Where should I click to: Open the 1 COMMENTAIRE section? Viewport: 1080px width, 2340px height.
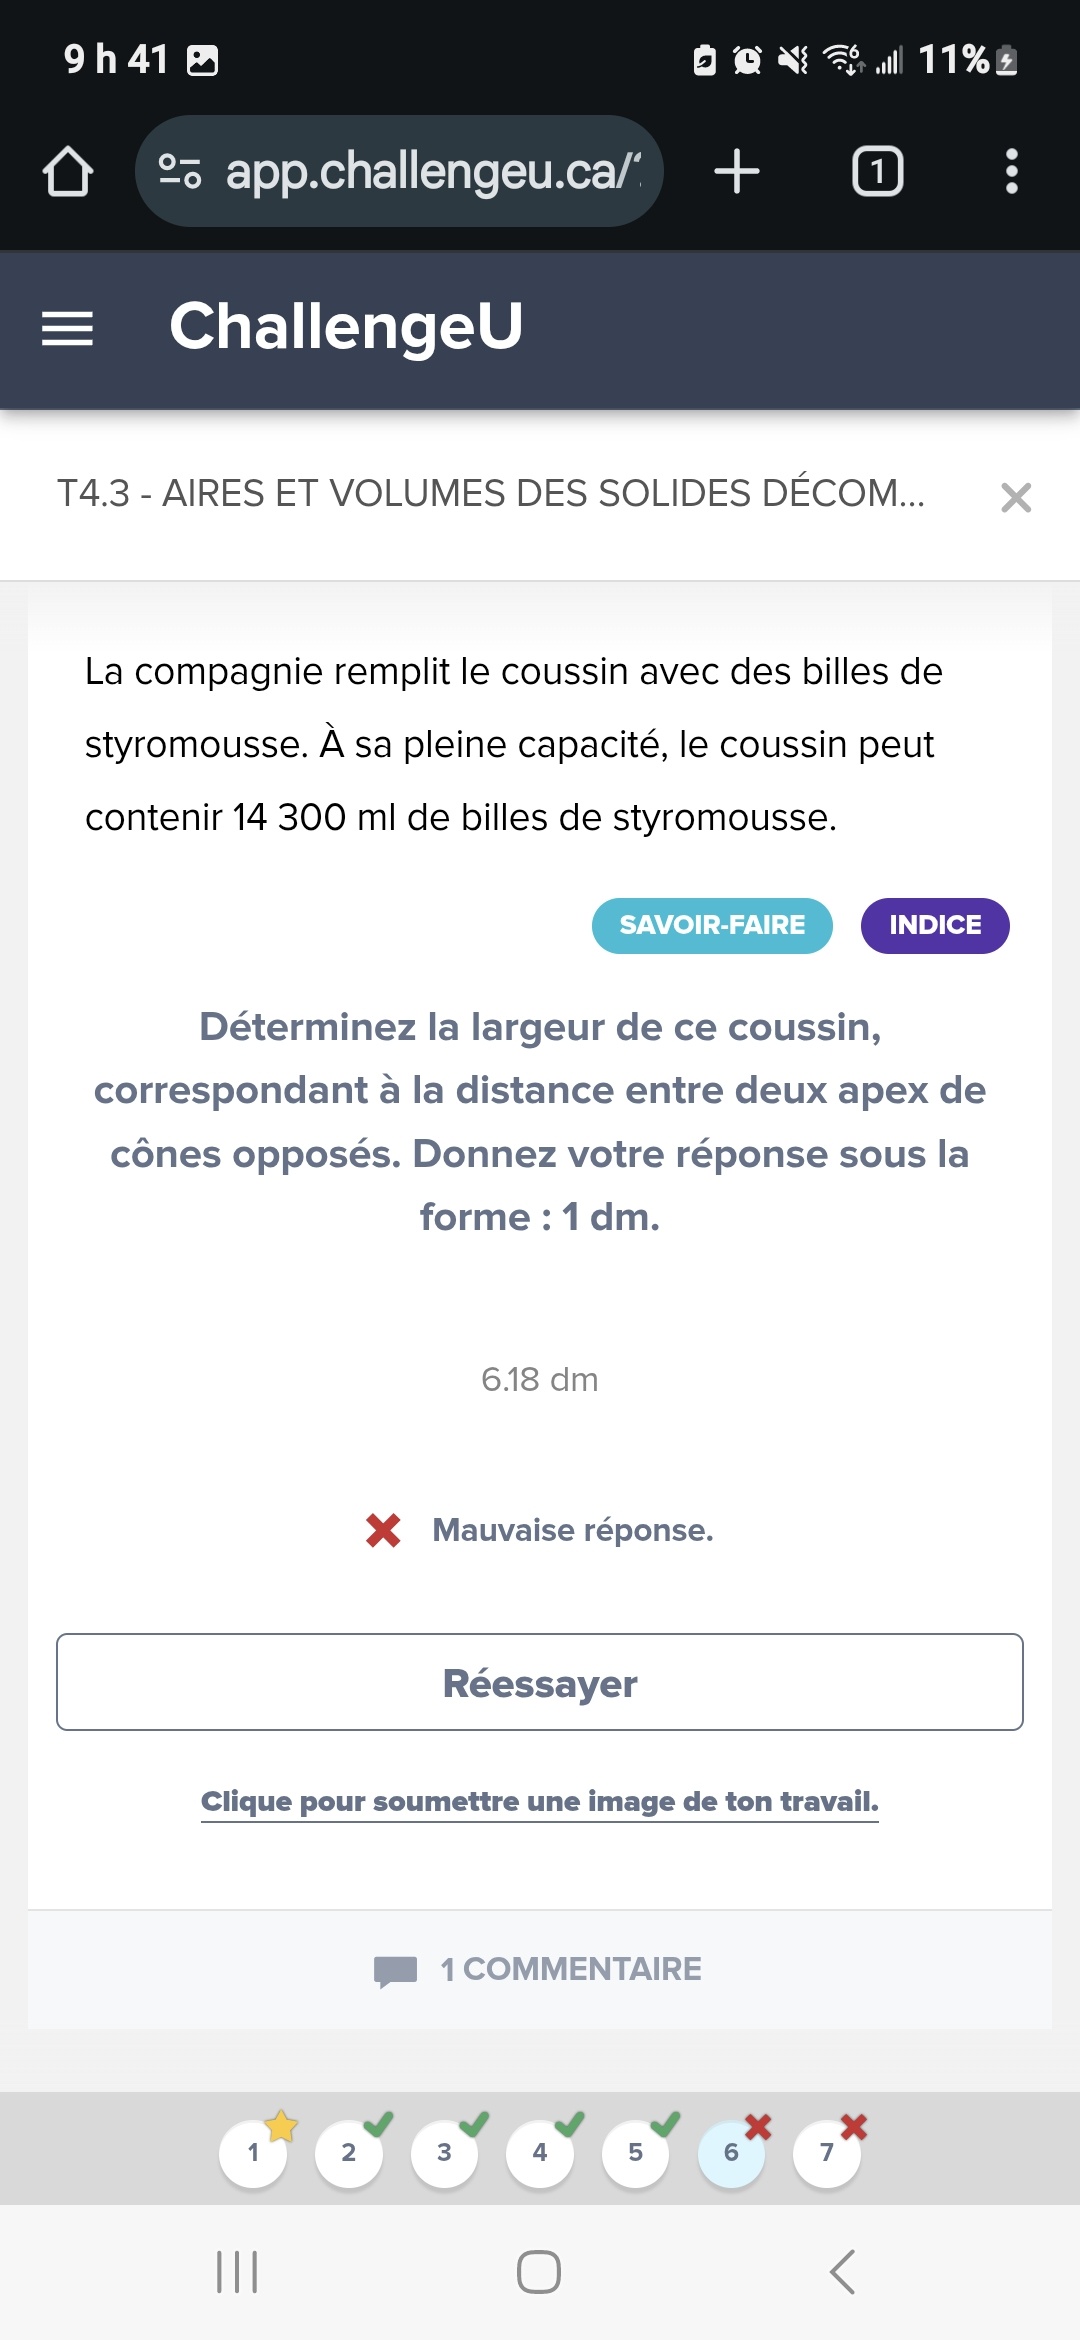[x=540, y=1969]
